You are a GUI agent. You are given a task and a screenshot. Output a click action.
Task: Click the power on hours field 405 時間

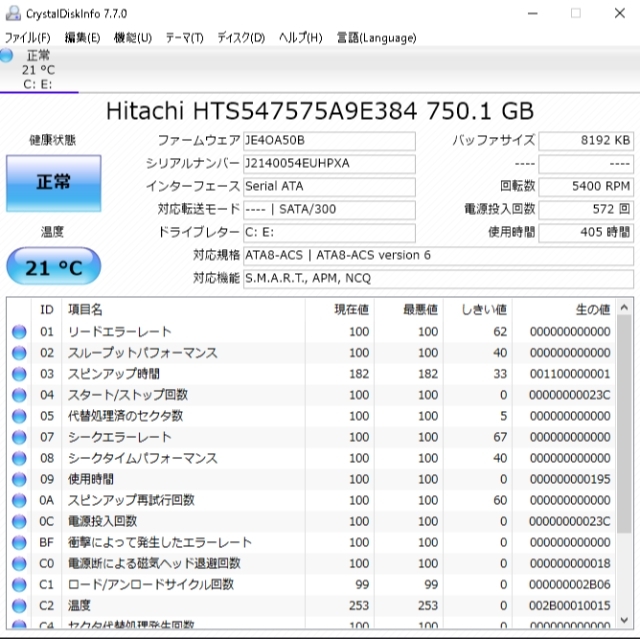(x=586, y=233)
